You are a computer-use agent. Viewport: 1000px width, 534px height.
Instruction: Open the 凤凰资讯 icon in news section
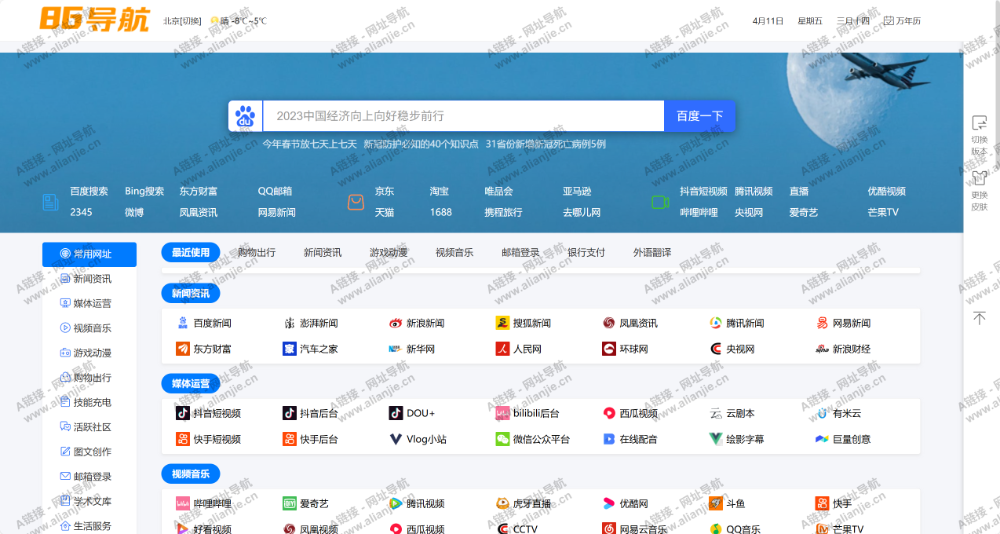click(x=609, y=323)
